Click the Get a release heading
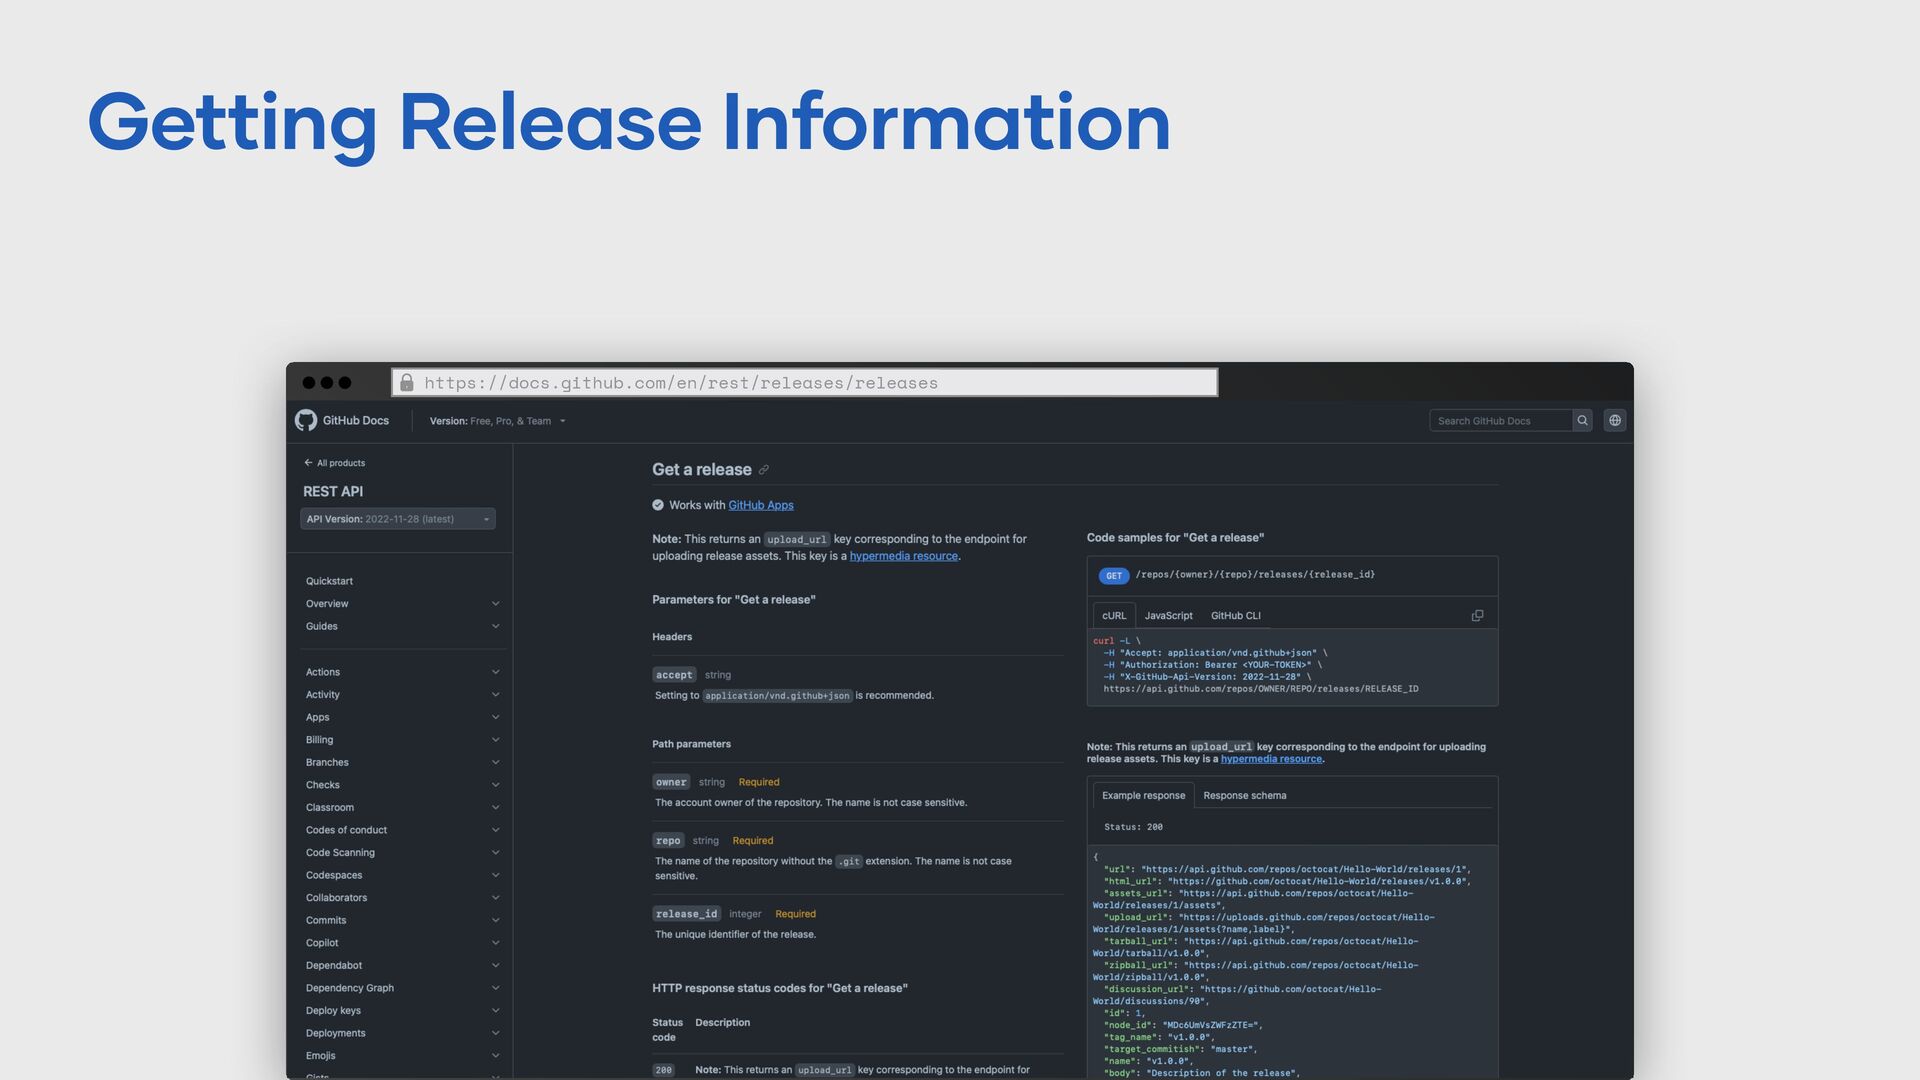1920x1080 pixels. pyautogui.click(x=702, y=470)
